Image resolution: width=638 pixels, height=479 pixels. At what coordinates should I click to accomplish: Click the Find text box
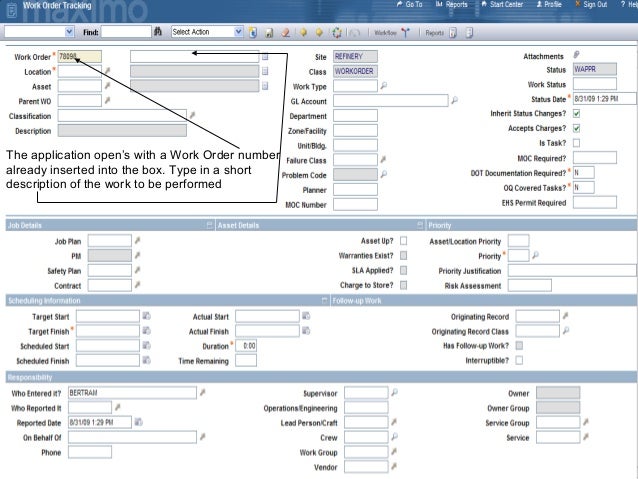click(x=126, y=32)
